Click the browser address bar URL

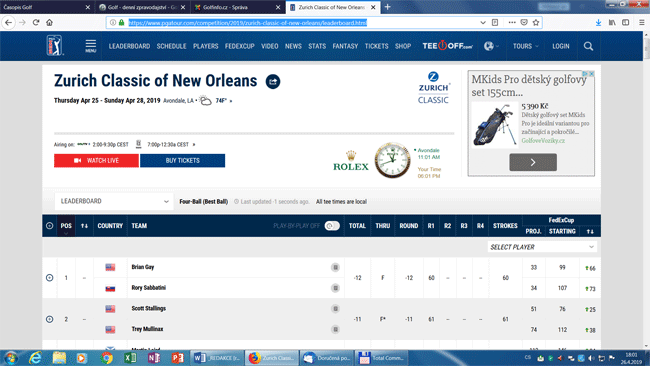(x=247, y=23)
